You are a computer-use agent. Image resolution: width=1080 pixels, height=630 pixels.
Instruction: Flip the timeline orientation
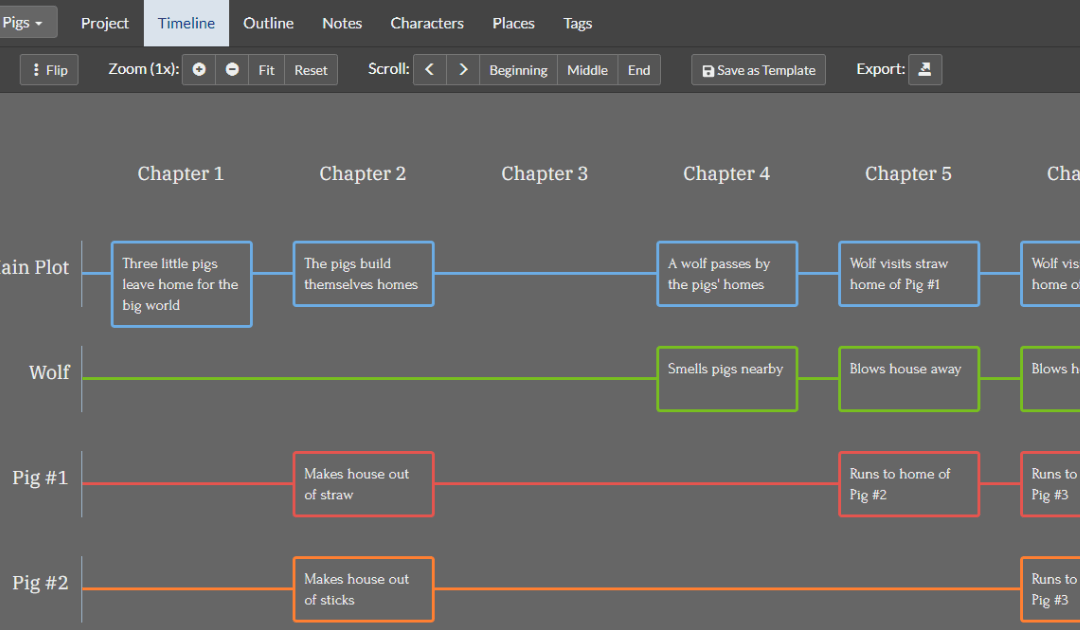coord(49,70)
